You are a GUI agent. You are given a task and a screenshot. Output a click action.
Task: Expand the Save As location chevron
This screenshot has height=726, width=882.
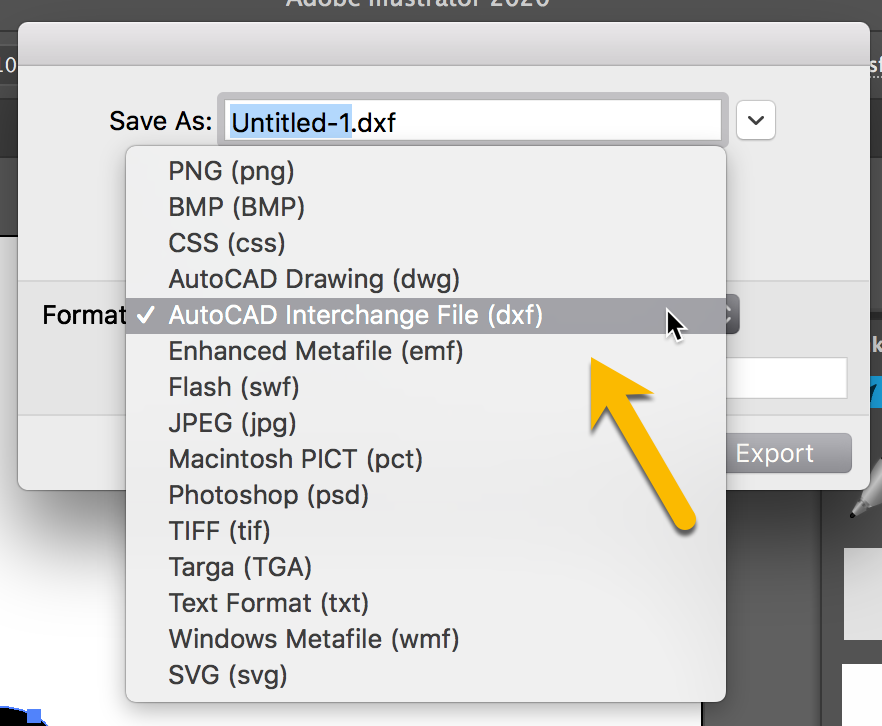tap(756, 121)
